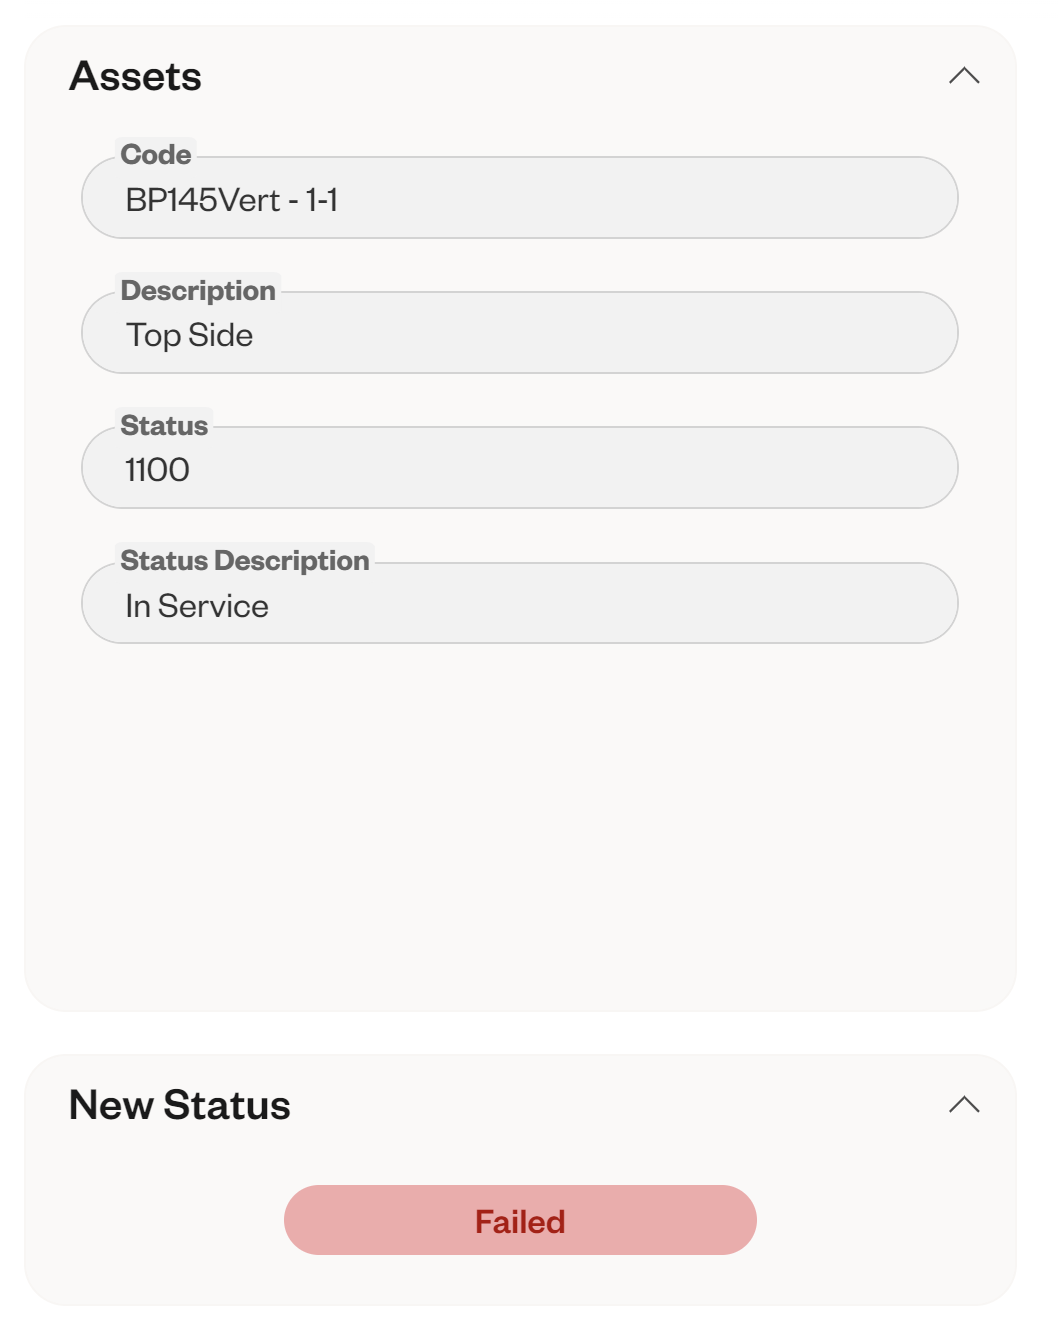Click the Status field label
Image resolution: width=1058 pixels, height=1332 pixels.
(164, 426)
